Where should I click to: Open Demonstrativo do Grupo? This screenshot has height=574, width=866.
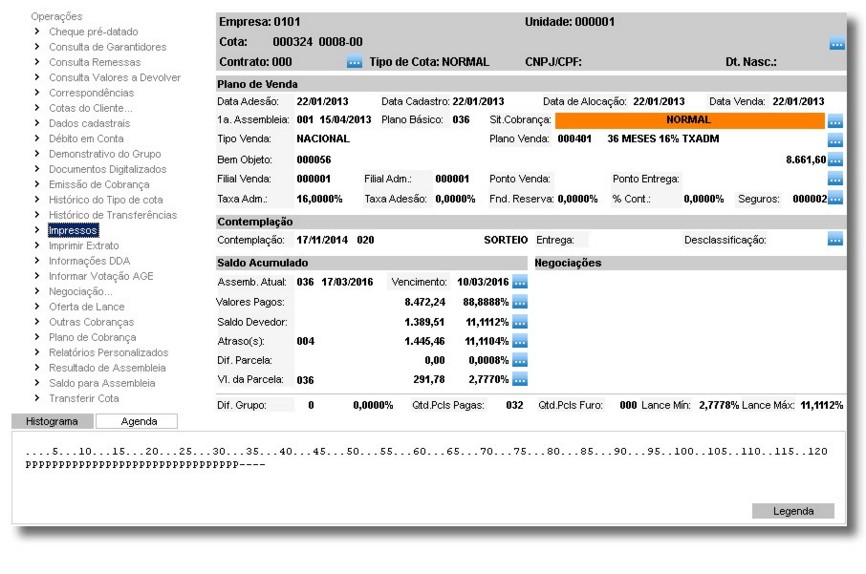(x=105, y=154)
